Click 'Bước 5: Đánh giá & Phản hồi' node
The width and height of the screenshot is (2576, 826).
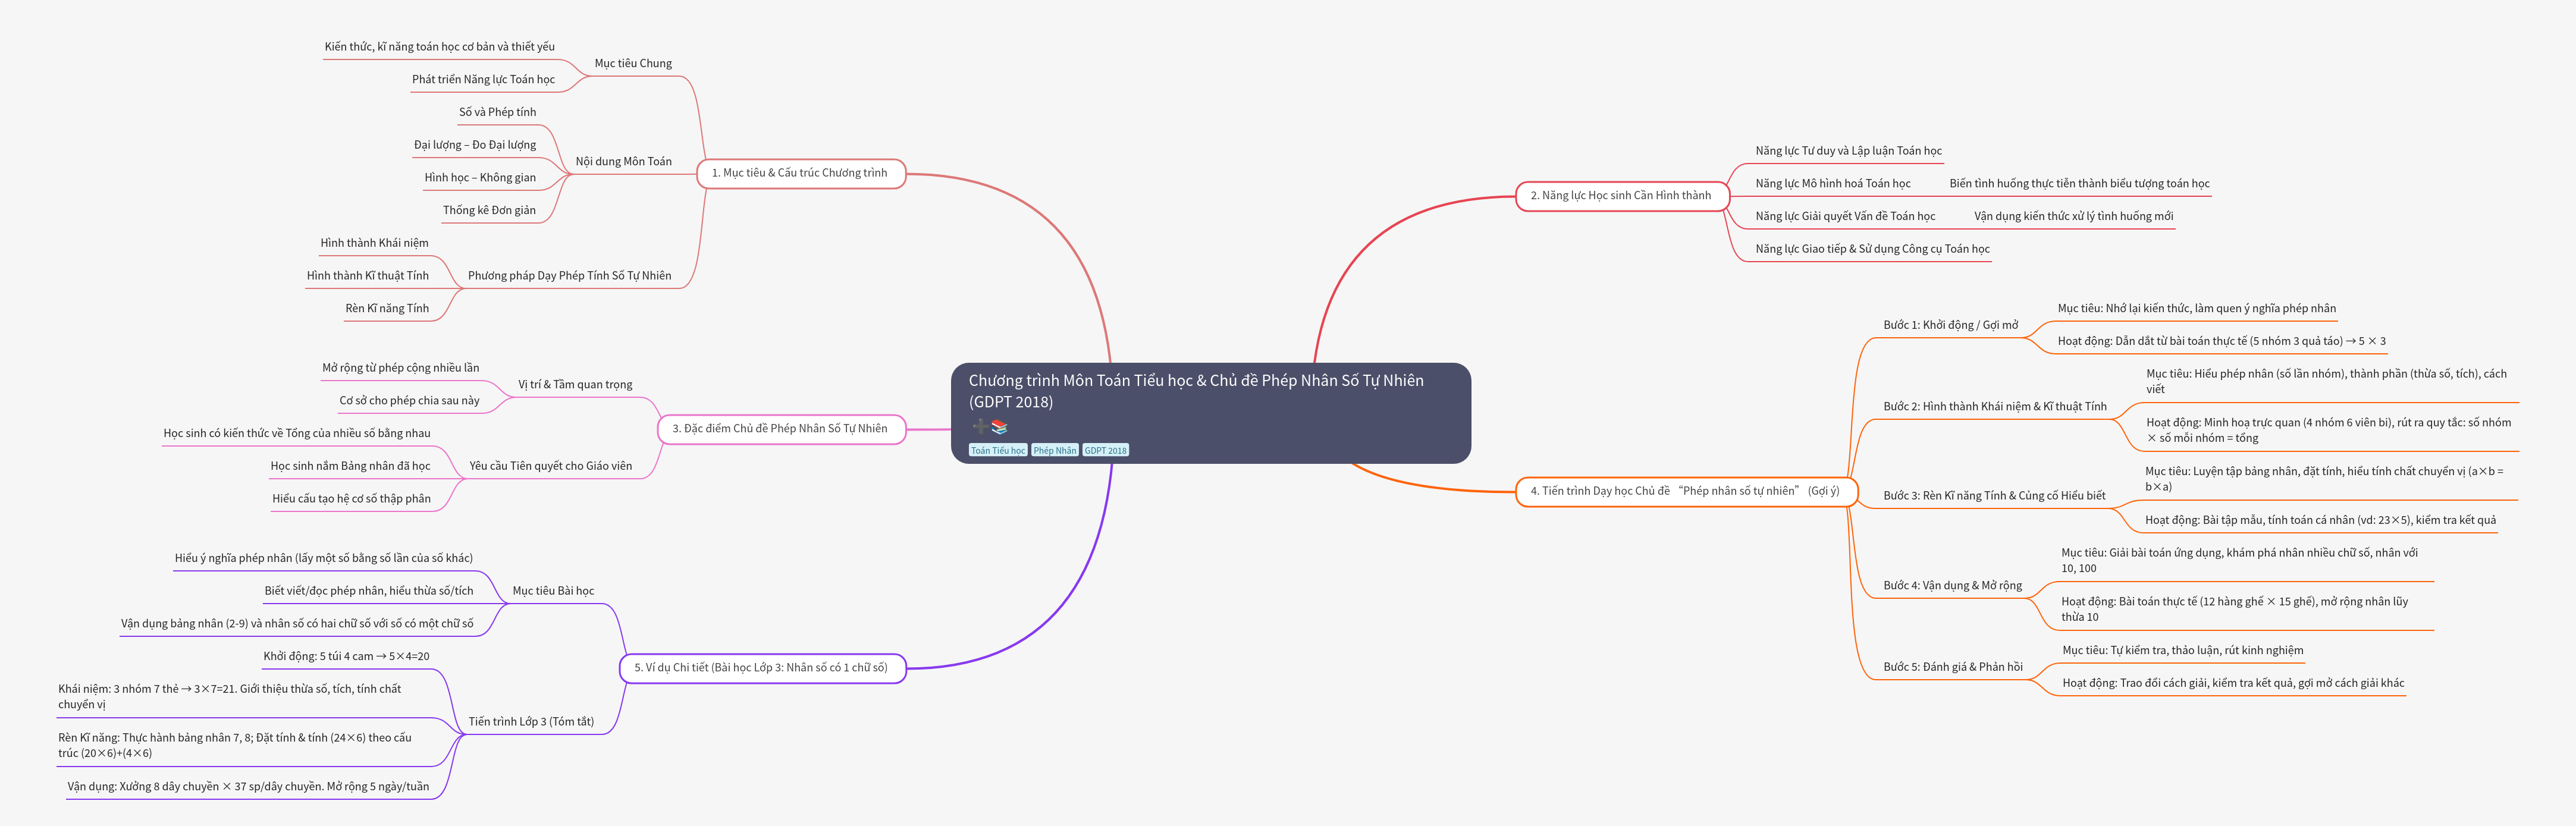(x=1952, y=667)
